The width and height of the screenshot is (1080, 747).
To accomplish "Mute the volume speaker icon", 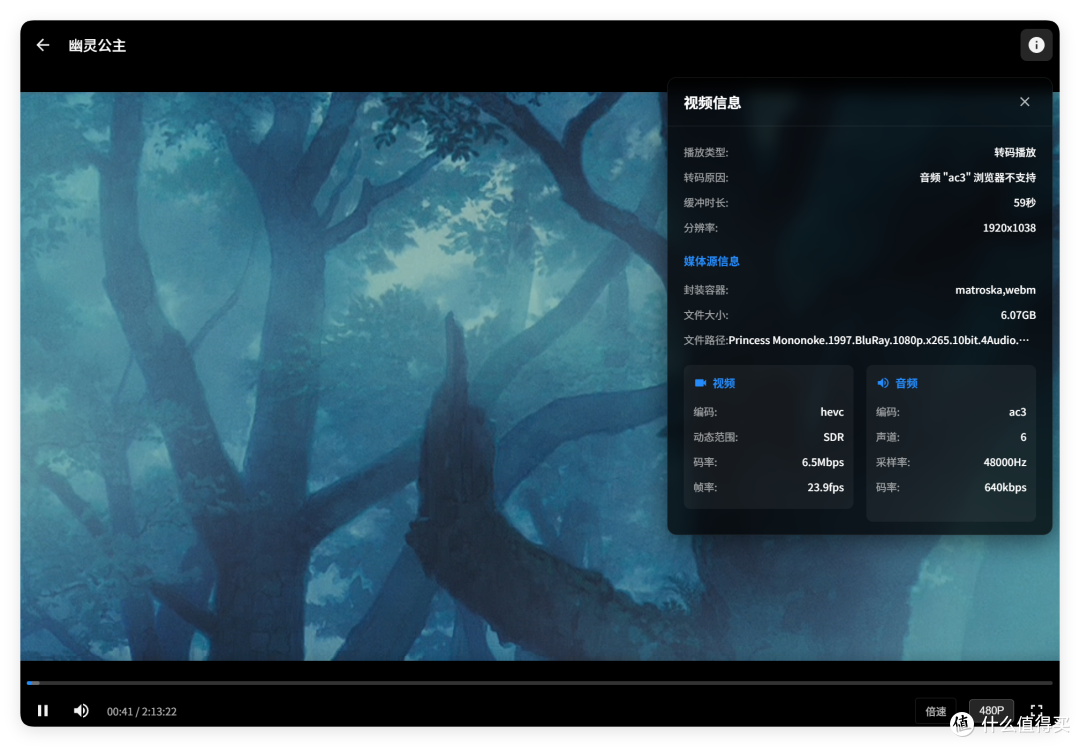I will [x=81, y=711].
